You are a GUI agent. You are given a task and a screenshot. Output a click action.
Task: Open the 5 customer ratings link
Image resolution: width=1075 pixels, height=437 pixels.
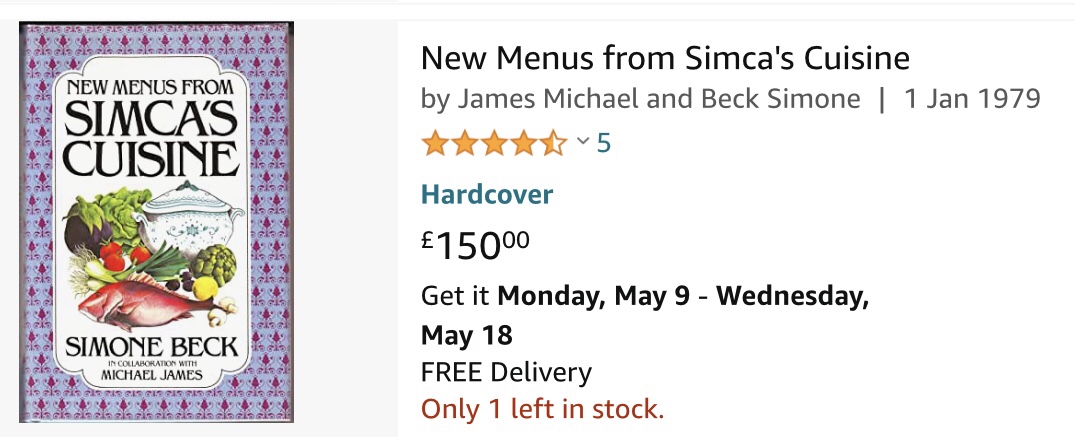coord(603,144)
